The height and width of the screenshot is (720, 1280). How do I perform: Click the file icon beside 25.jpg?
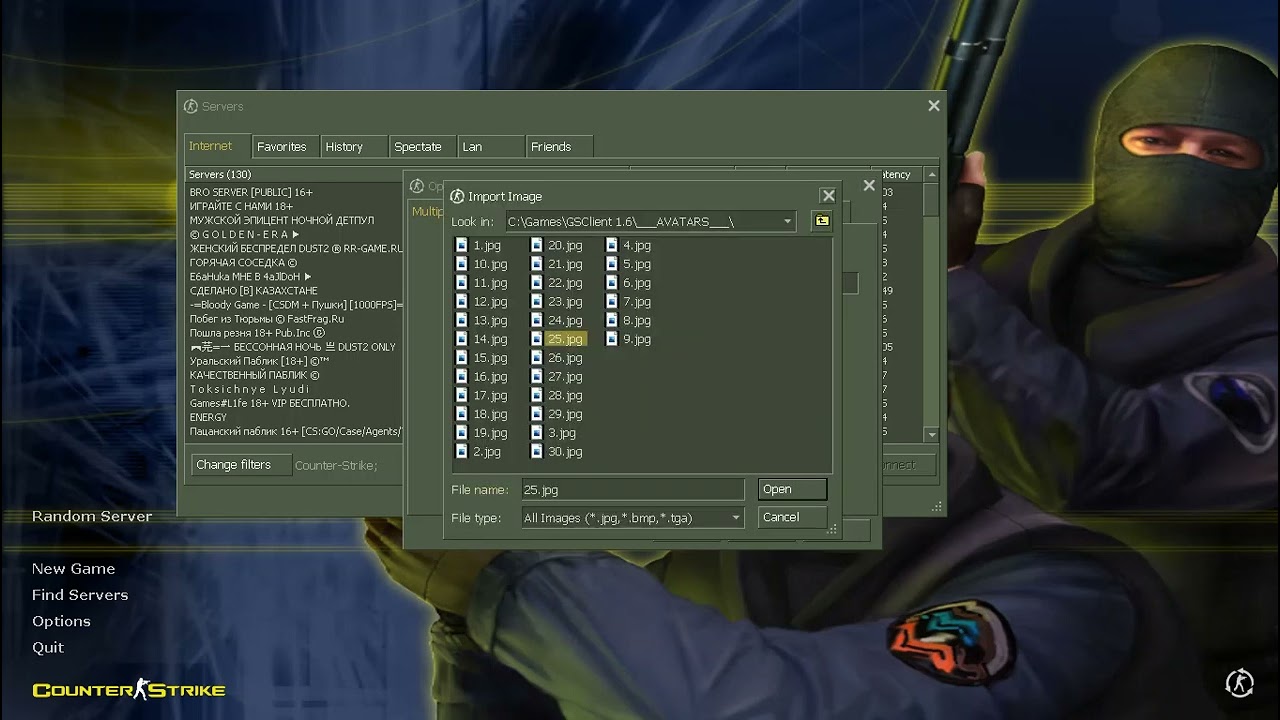coord(536,339)
